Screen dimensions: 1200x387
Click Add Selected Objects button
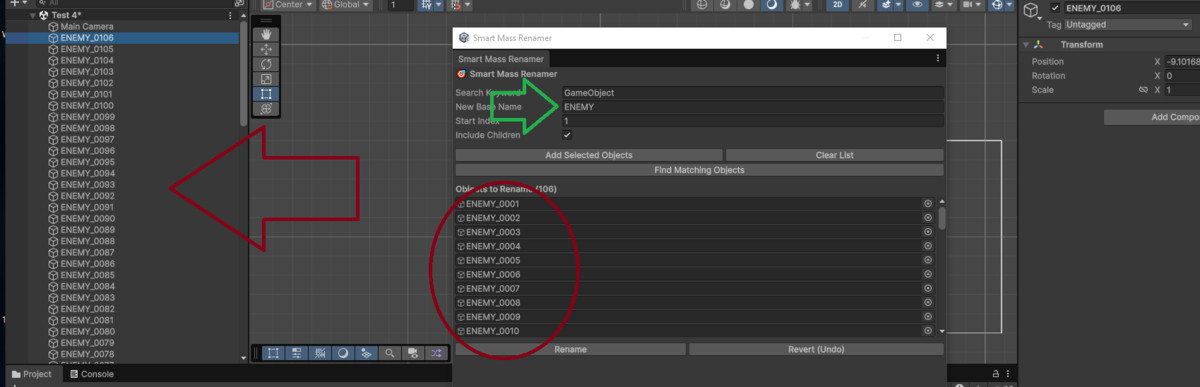click(588, 155)
